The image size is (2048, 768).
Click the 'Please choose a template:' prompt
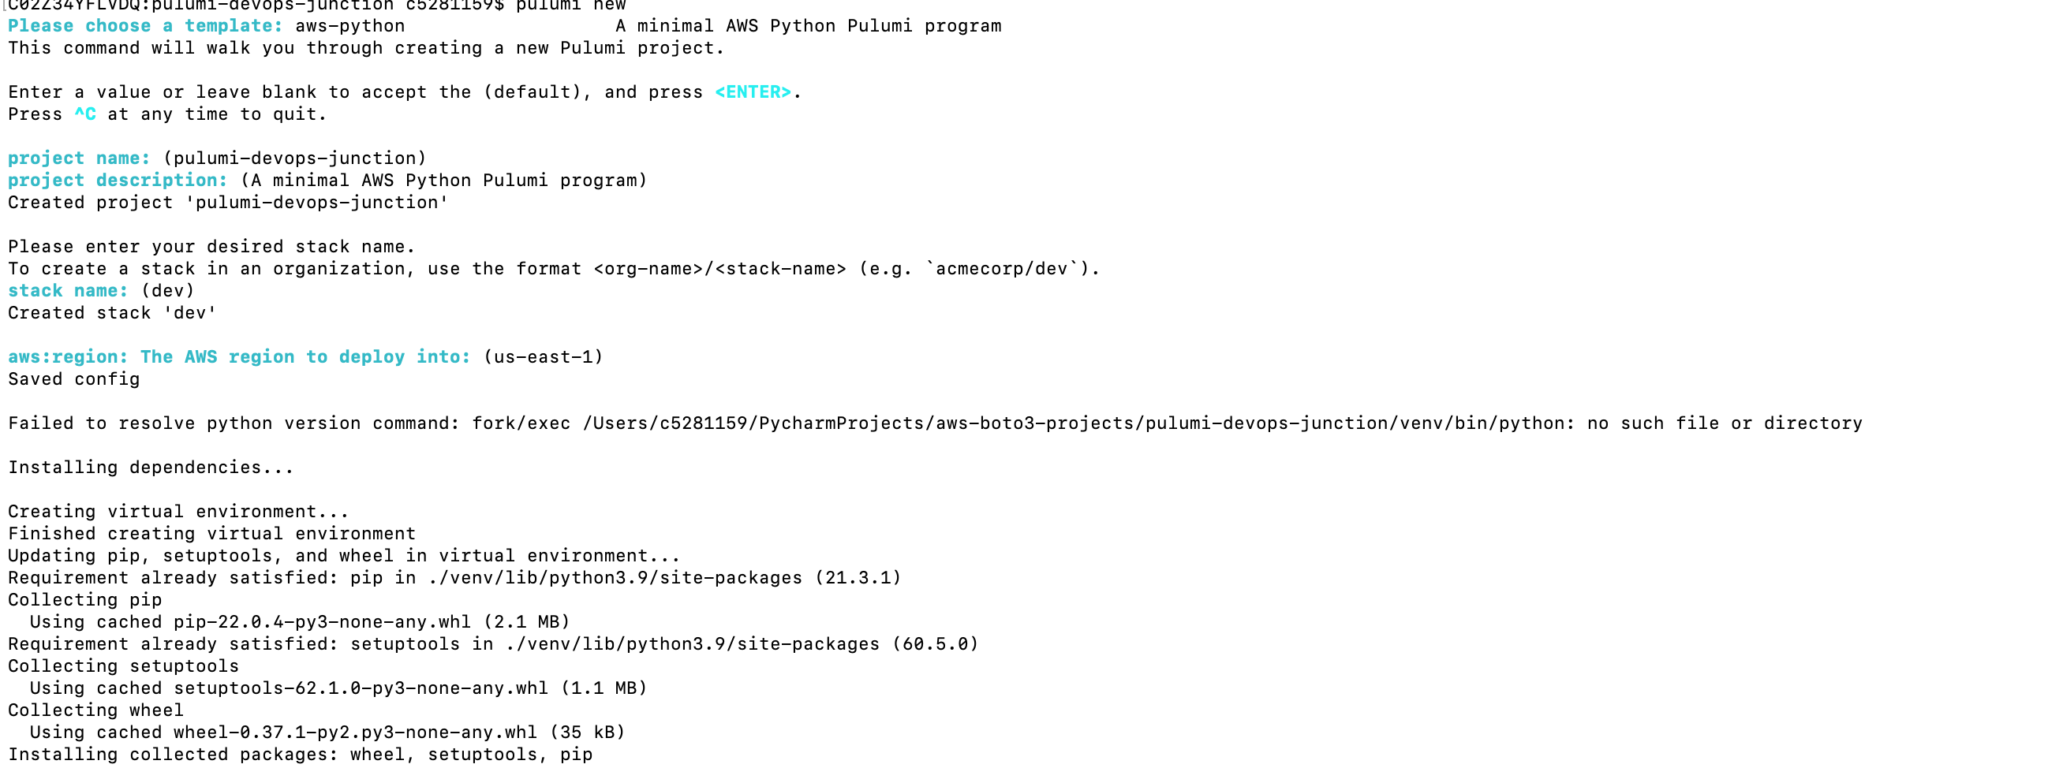click(145, 26)
